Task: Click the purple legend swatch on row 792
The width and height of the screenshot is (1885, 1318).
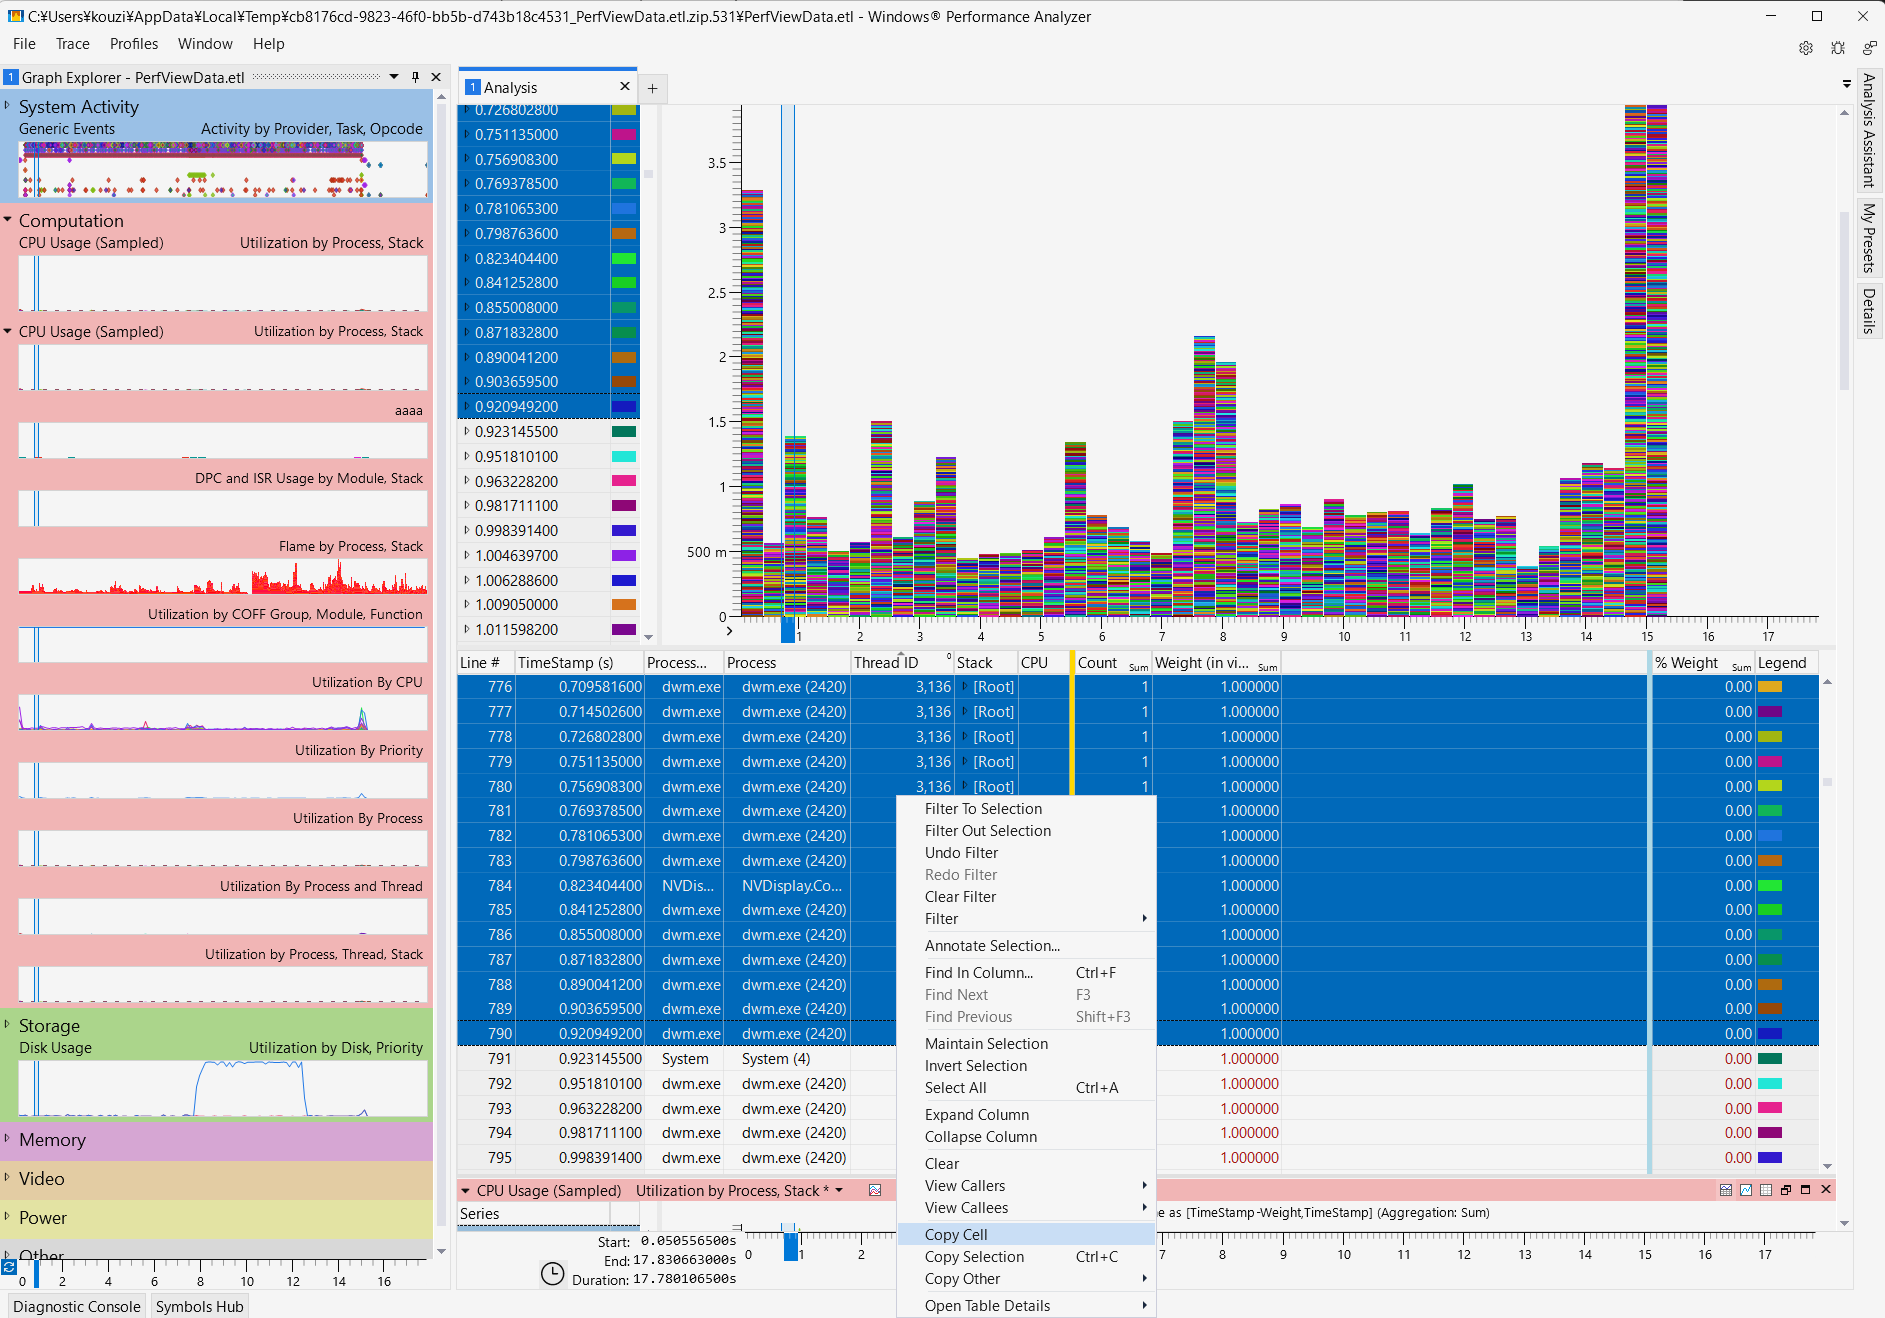Action: pos(1771,1083)
